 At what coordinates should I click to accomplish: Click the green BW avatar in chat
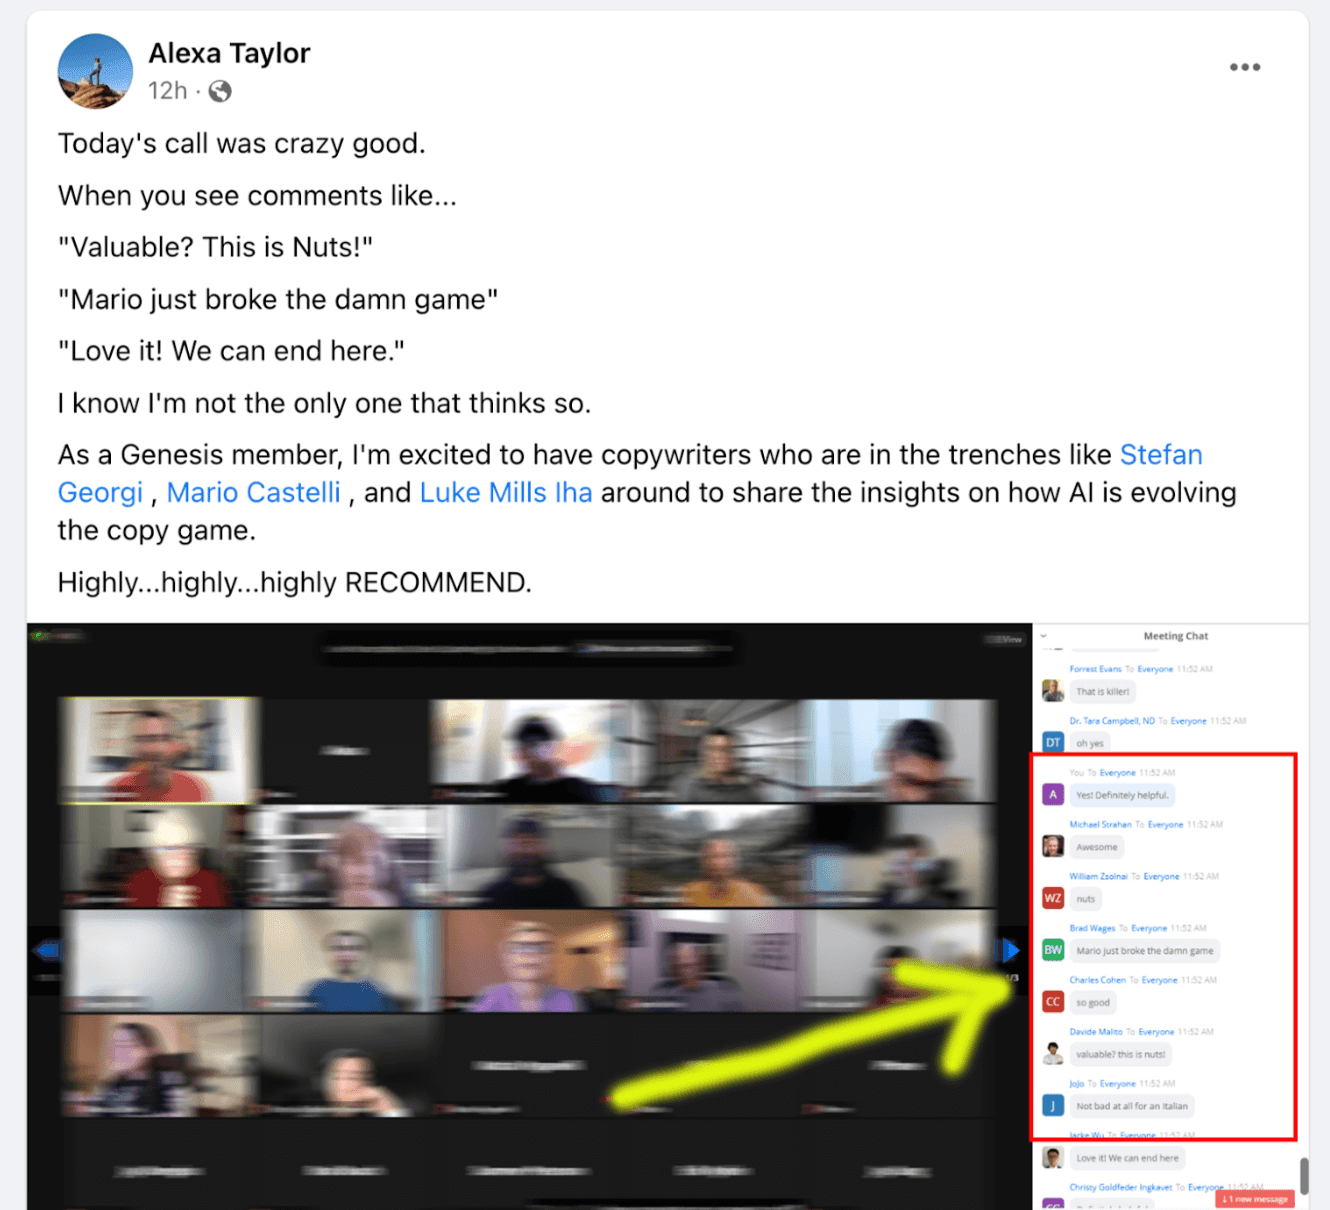[x=1052, y=950]
